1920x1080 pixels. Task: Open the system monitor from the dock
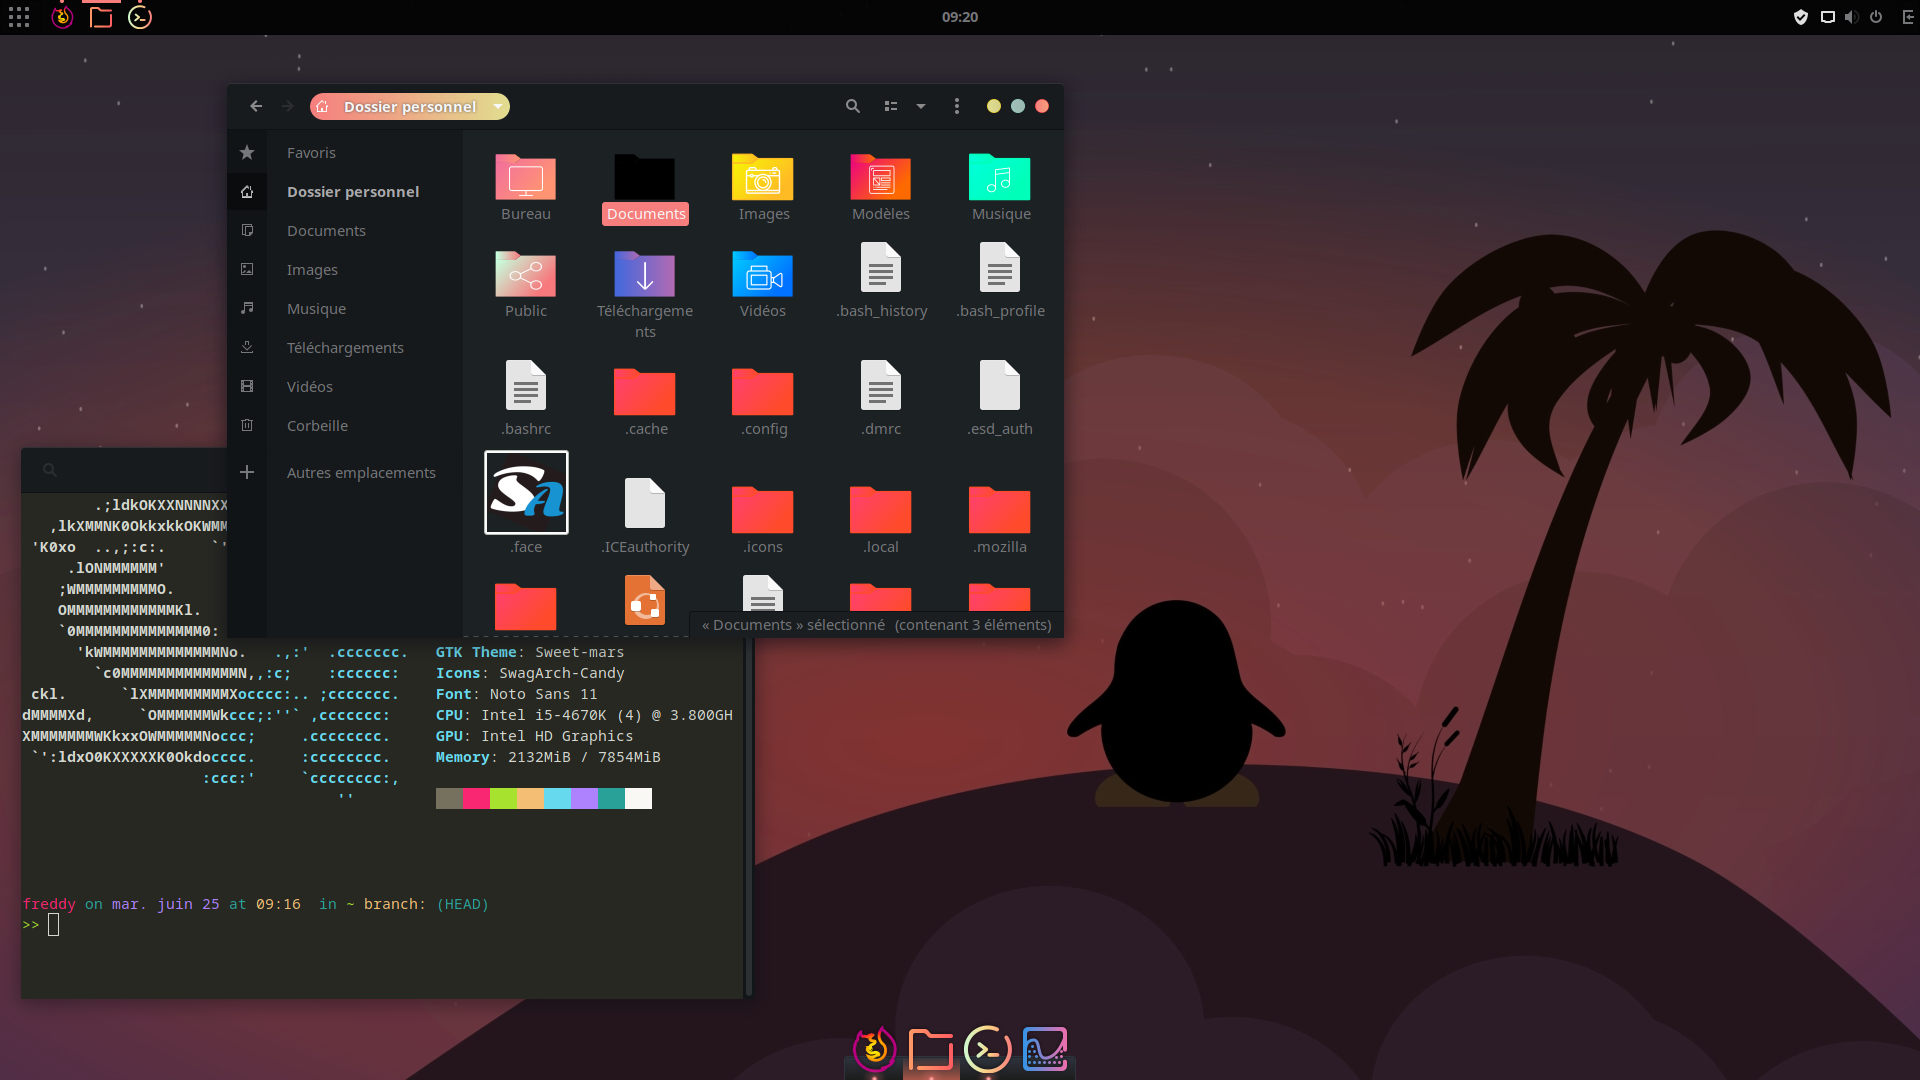[x=1045, y=1049]
